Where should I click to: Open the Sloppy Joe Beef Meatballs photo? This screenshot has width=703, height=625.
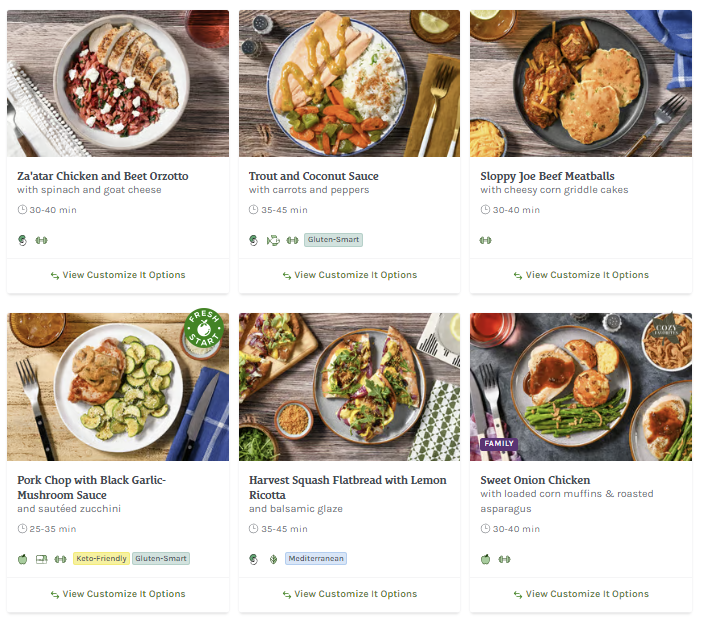tap(581, 83)
